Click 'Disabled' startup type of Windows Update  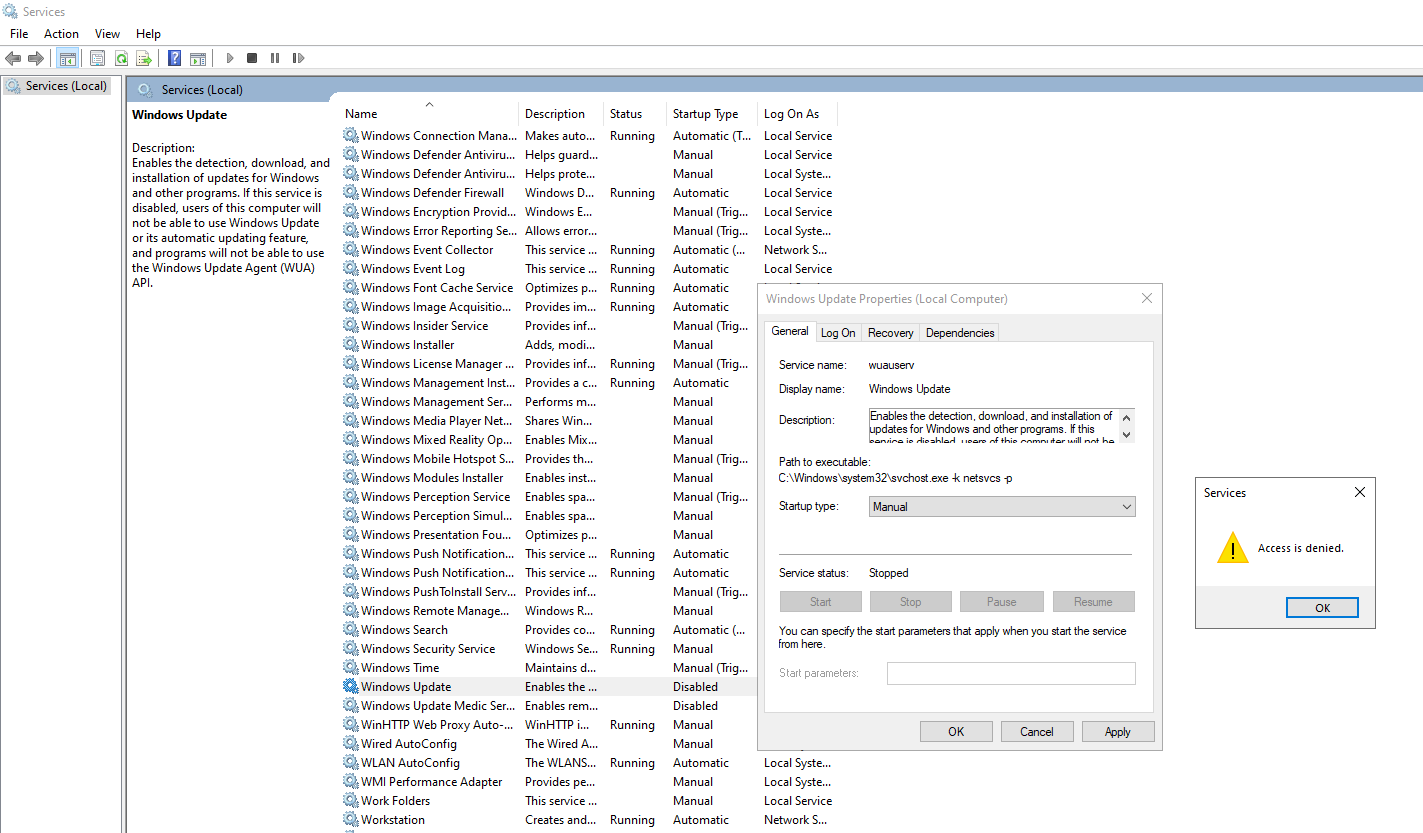coord(695,687)
